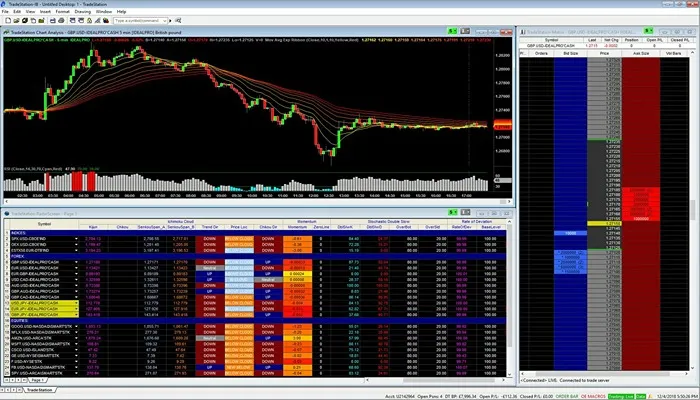The height and width of the screenshot is (400, 700).
Task: Click the TradeStation app icon in title bar
Action: click(5, 4)
